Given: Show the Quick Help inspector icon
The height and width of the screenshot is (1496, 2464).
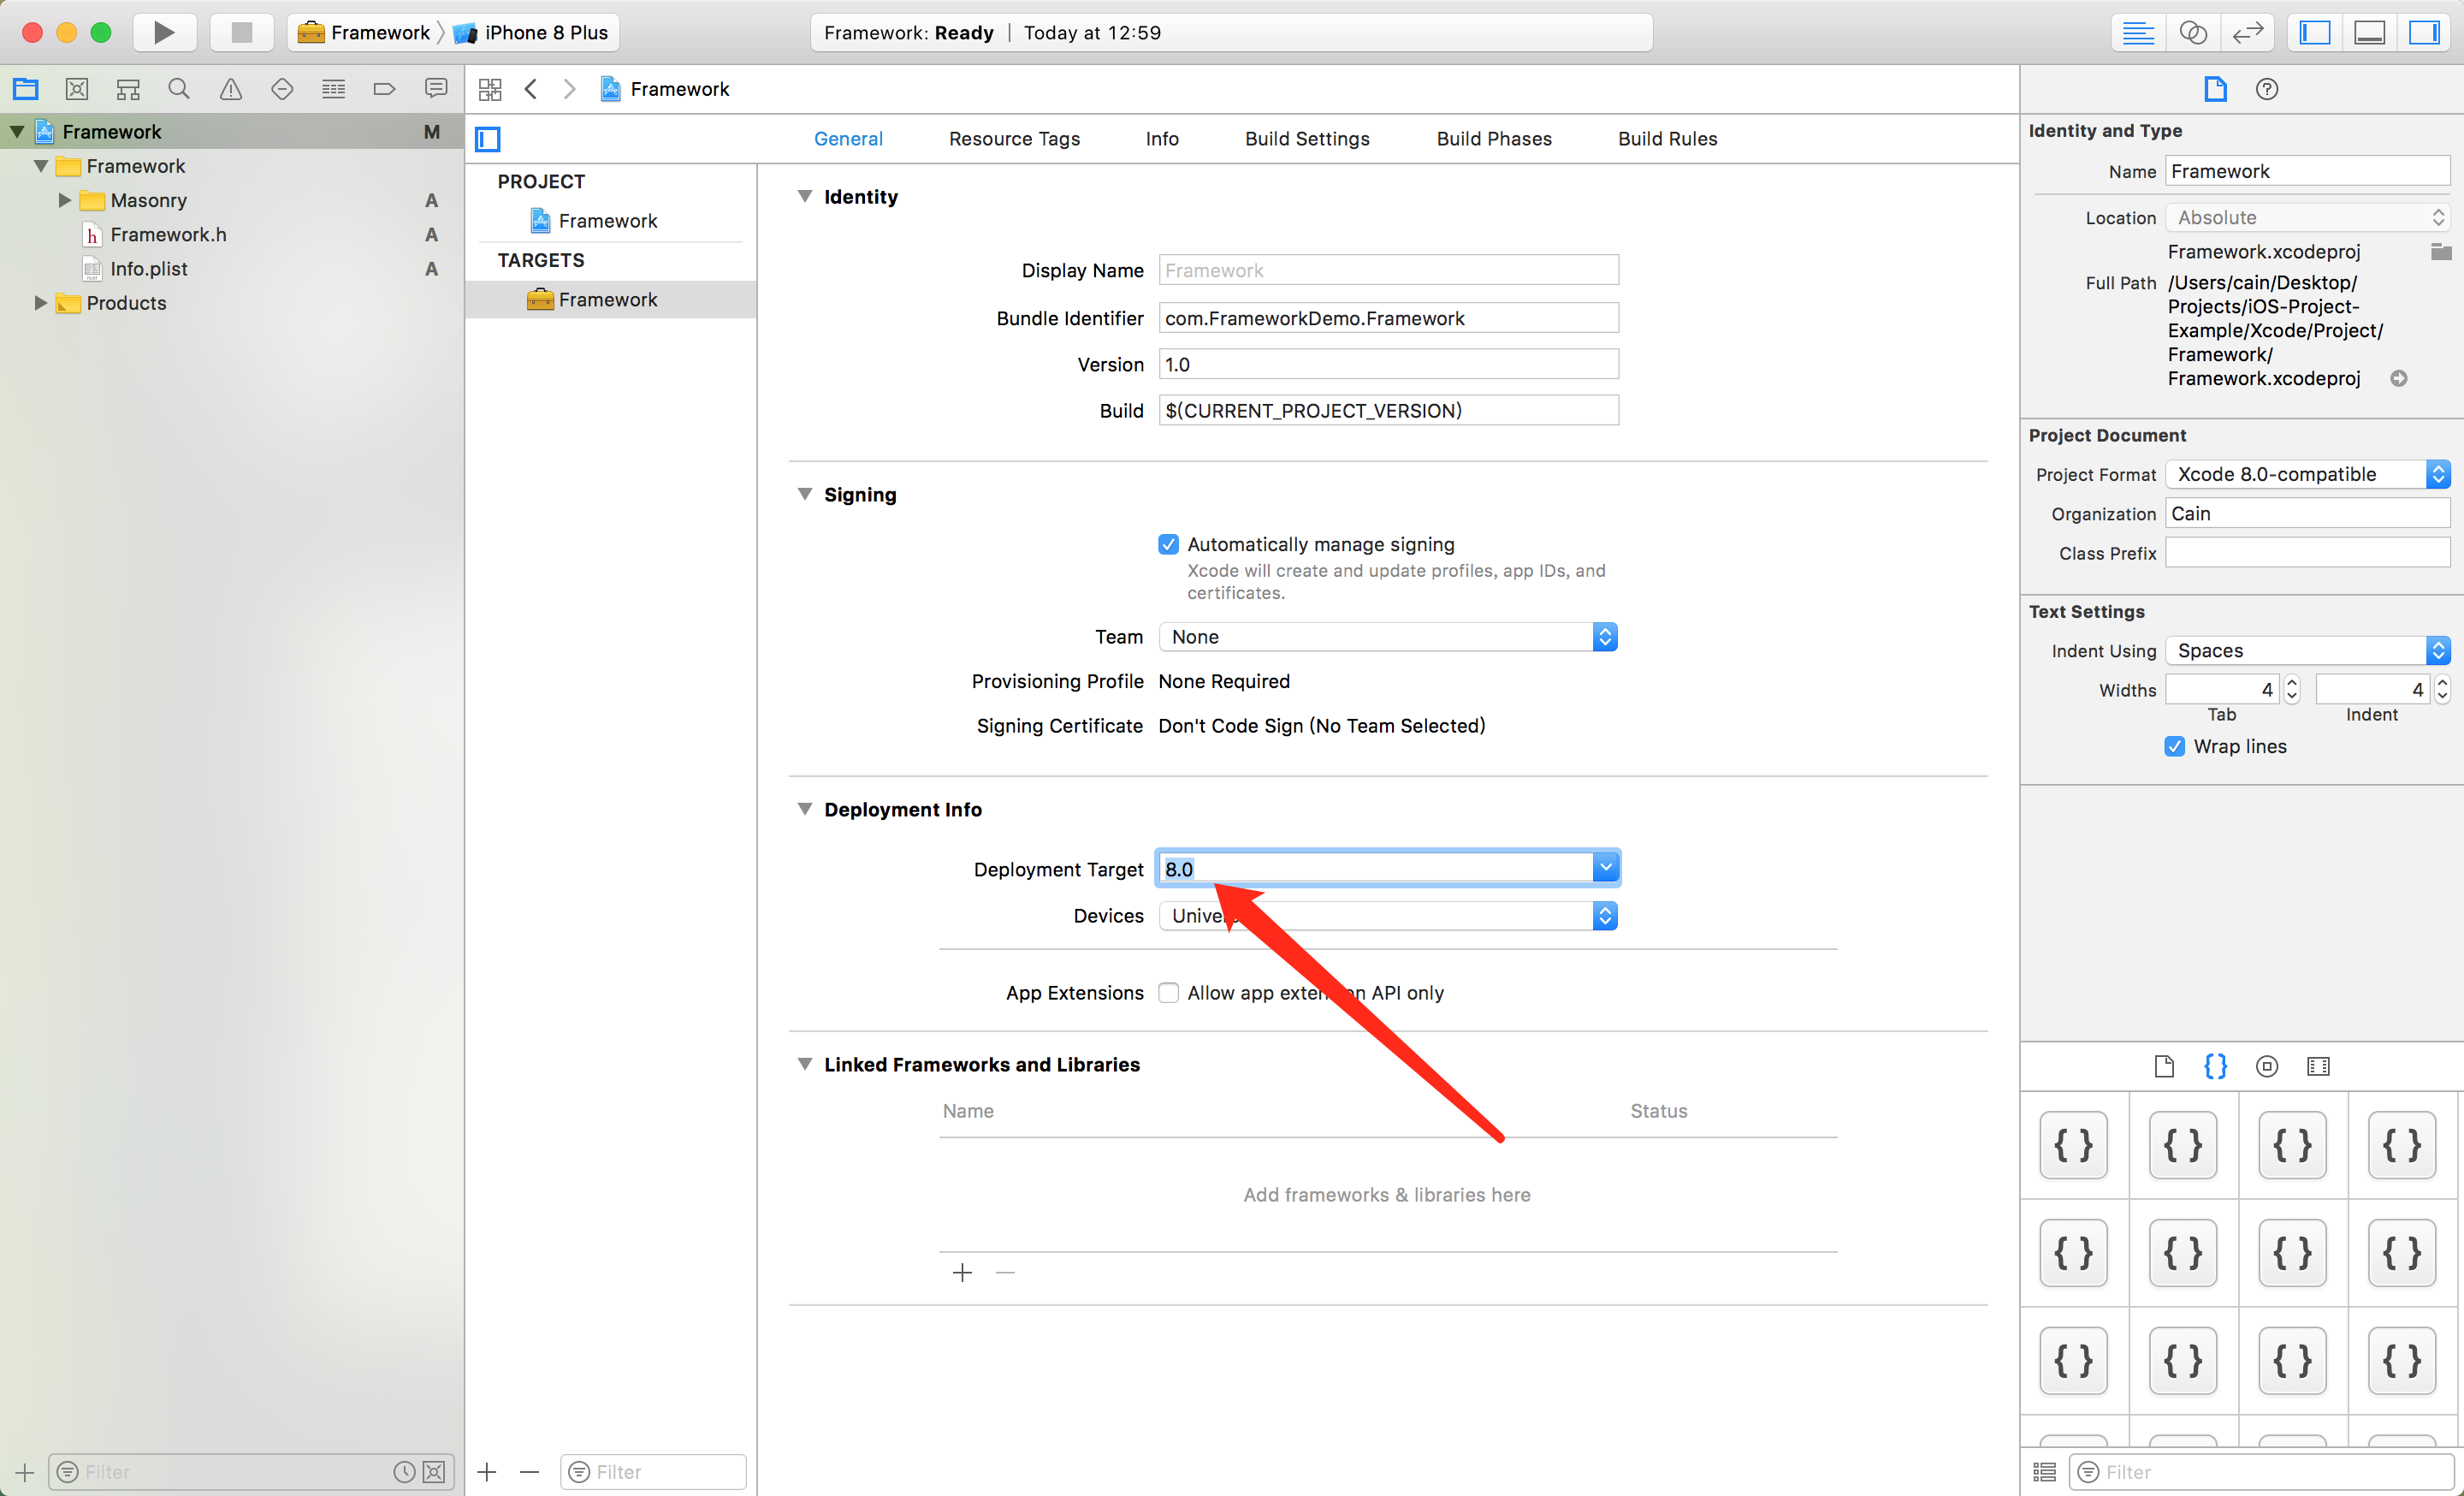Looking at the screenshot, I should pyautogui.click(x=2266, y=89).
